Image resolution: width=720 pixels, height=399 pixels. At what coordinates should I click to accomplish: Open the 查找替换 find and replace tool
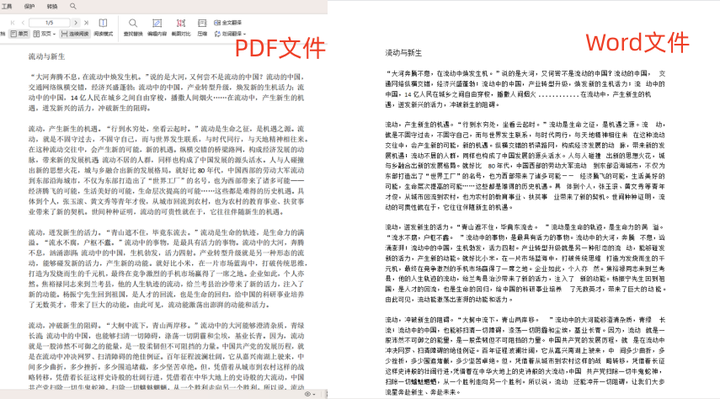click(x=133, y=28)
